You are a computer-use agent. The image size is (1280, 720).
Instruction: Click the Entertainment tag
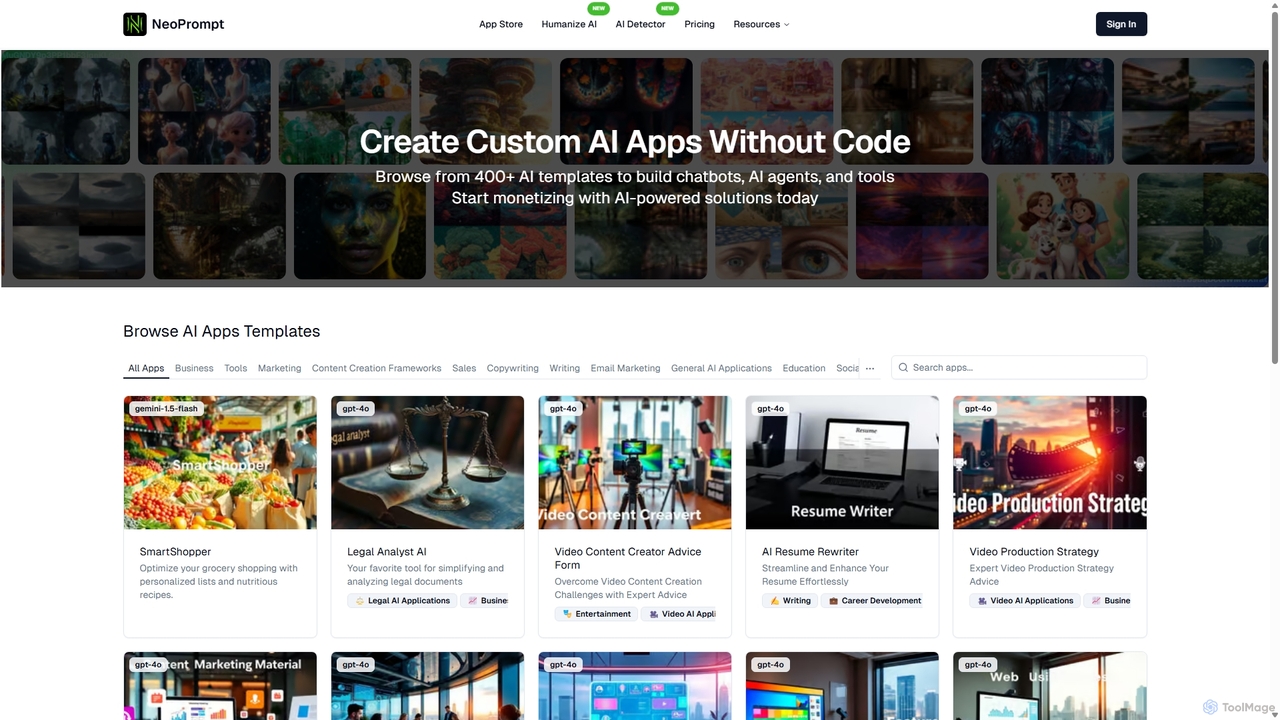coord(596,614)
